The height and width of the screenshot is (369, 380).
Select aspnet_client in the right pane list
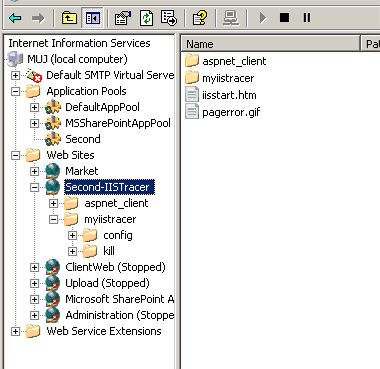pyautogui.click(x=234, y=61)
